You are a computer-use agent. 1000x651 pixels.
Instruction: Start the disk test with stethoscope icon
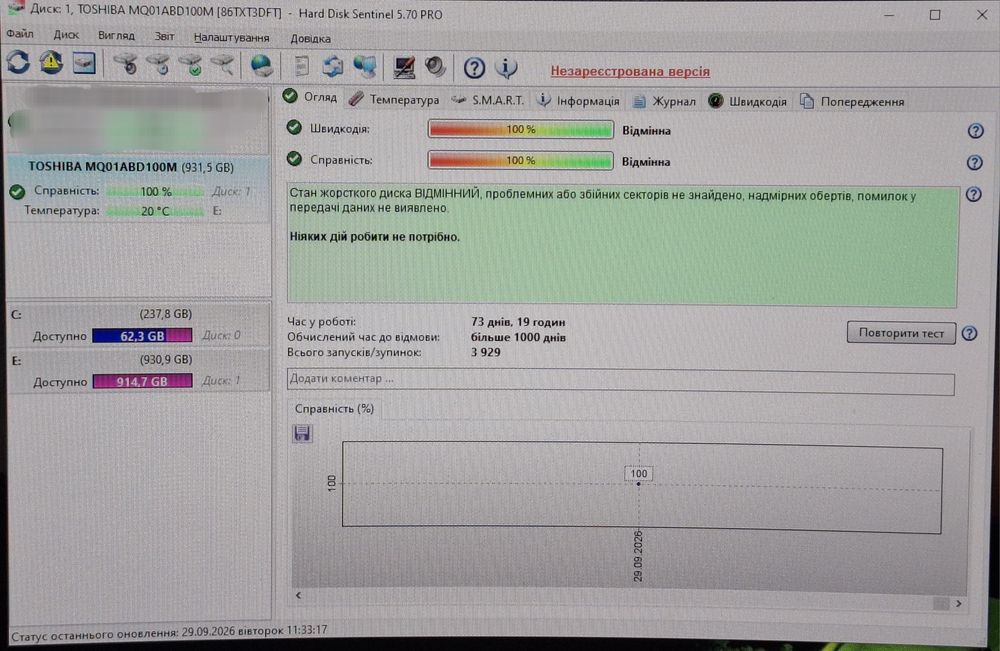(x=125, y=64)
